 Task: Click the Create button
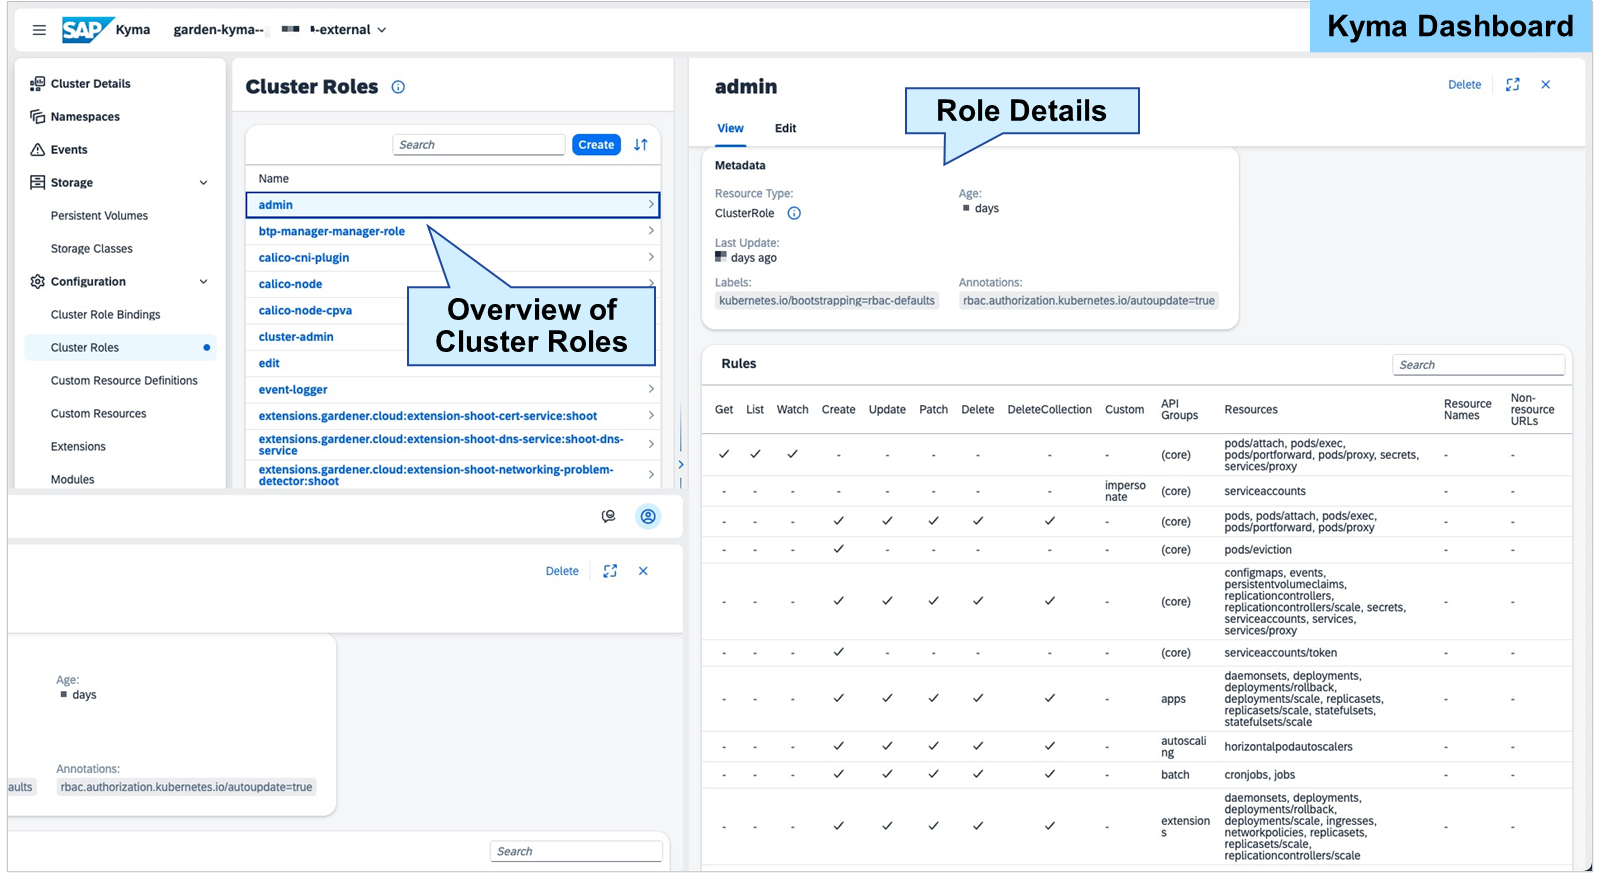596,145
